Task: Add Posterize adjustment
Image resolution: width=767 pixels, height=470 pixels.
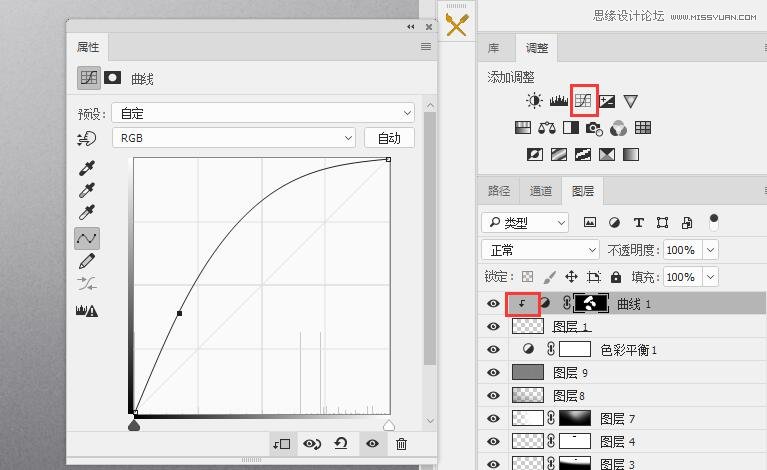Action: (559, 155)
